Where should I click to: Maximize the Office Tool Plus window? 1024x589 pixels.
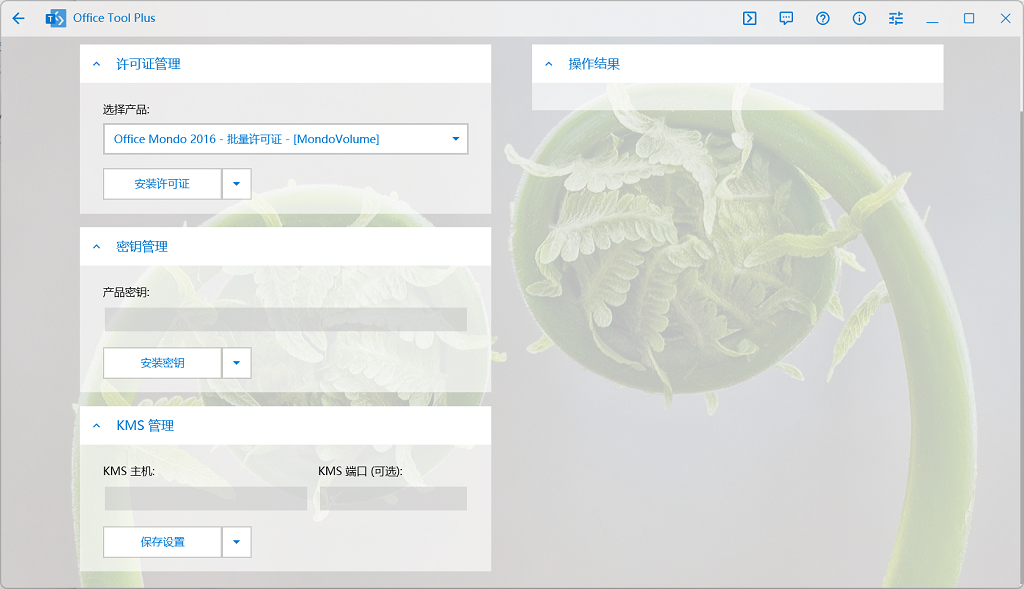tap(969, 18)
